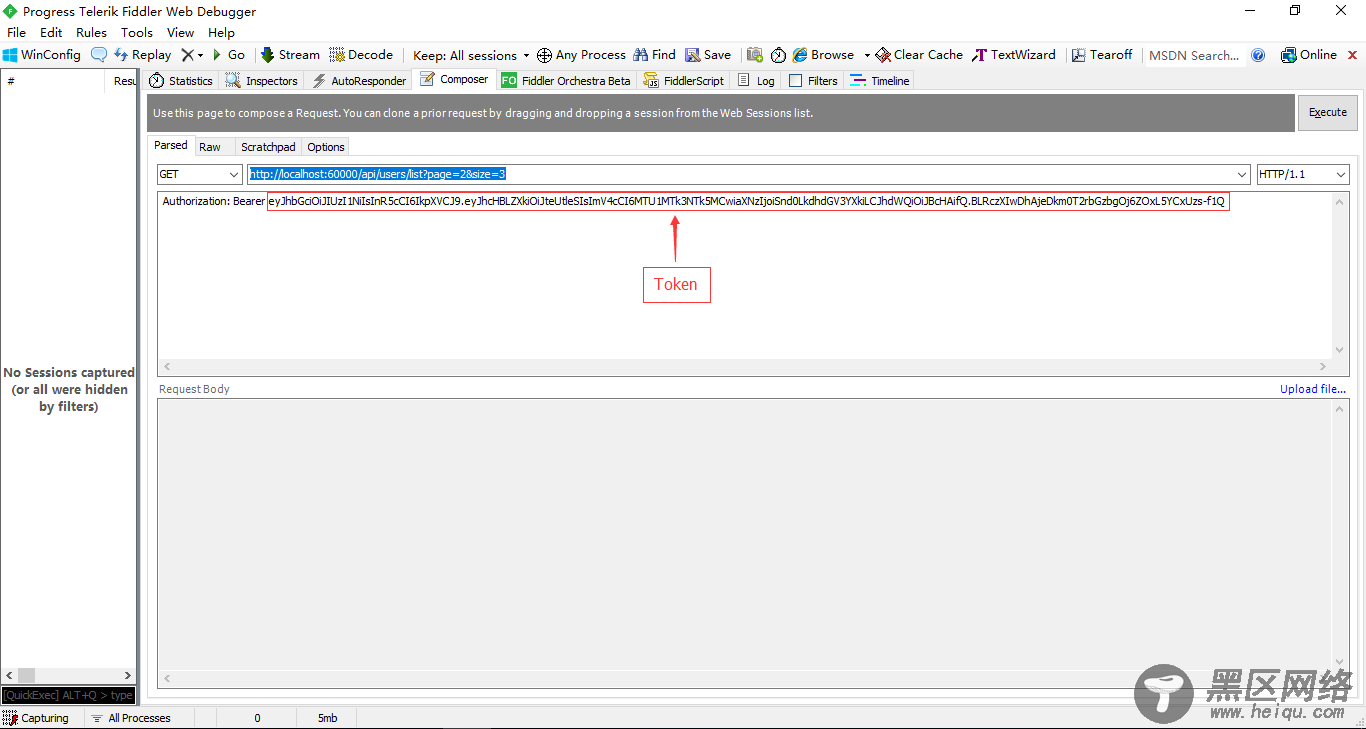Click Clear Cache in the toolbar
The width and height of the screenshot is (1366, 729).
coord(919,55)
